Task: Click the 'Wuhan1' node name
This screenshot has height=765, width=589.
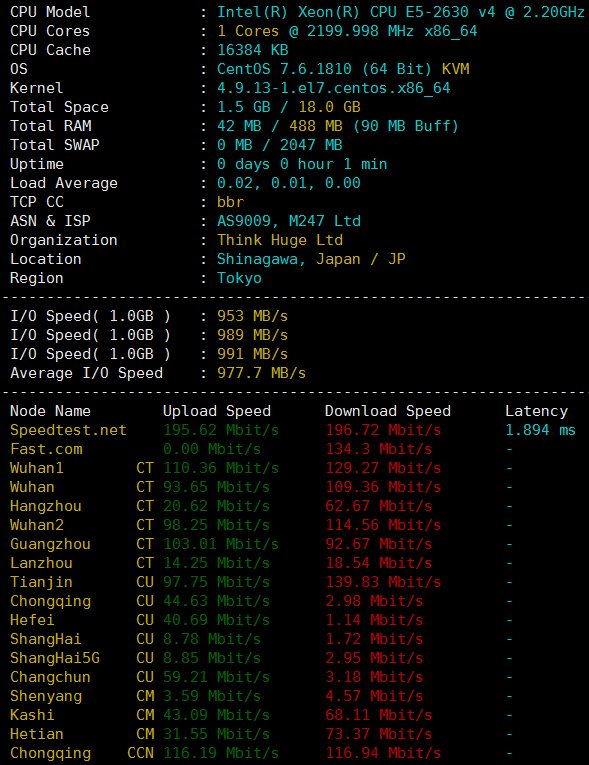Action: pyautogui.click(x=37, y=469)
